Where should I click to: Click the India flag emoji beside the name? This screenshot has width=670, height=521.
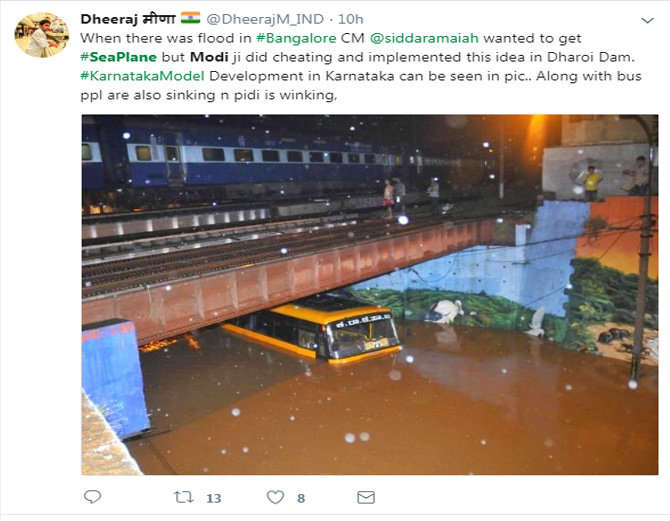[x=190, y=18]
